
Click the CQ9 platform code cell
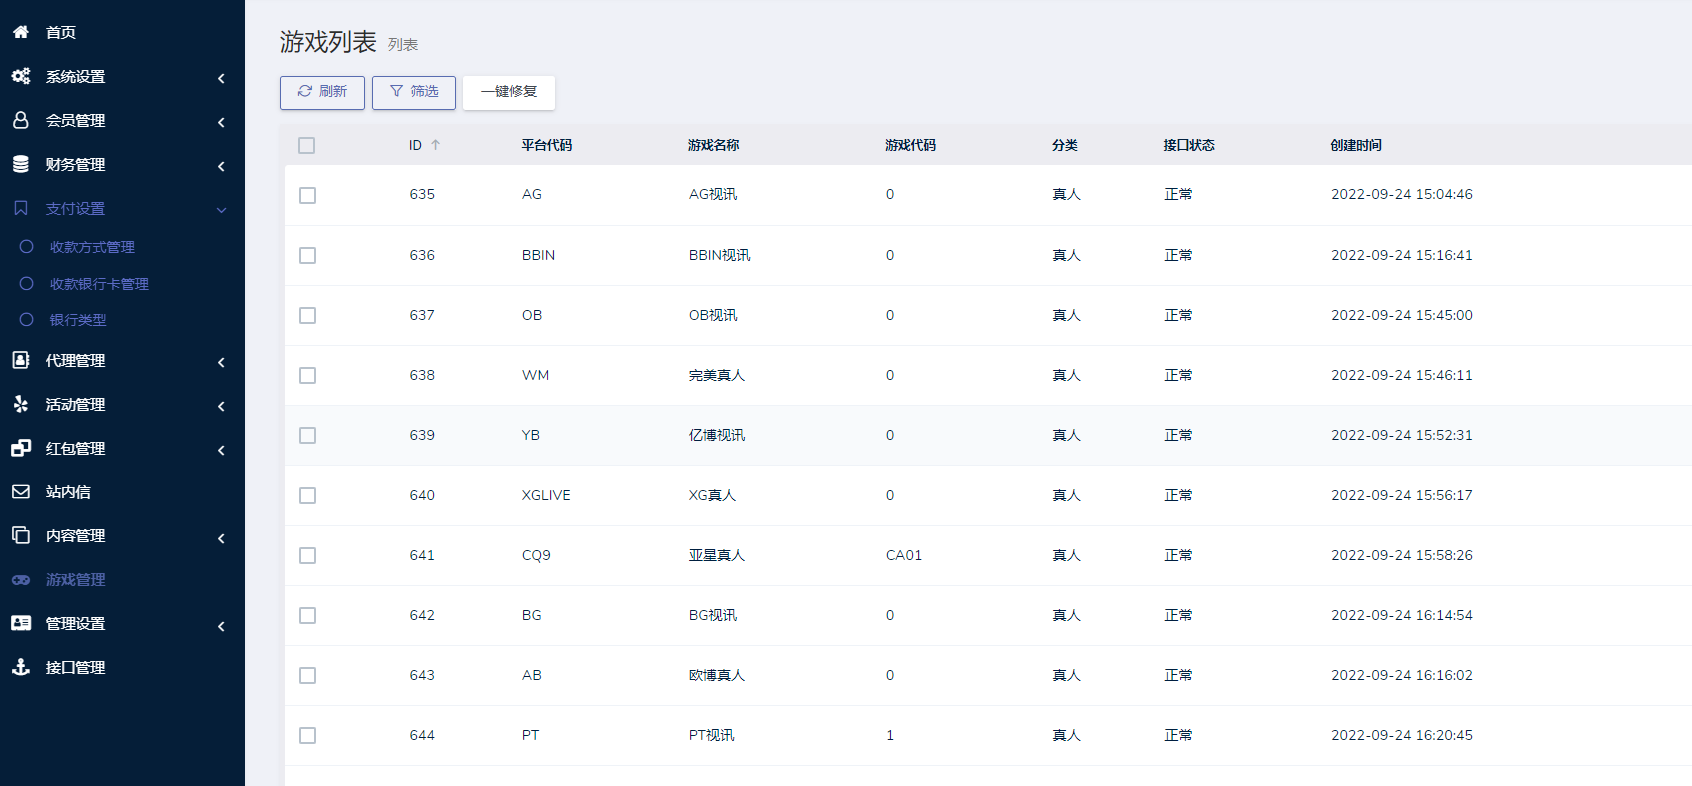coord(536,555)
